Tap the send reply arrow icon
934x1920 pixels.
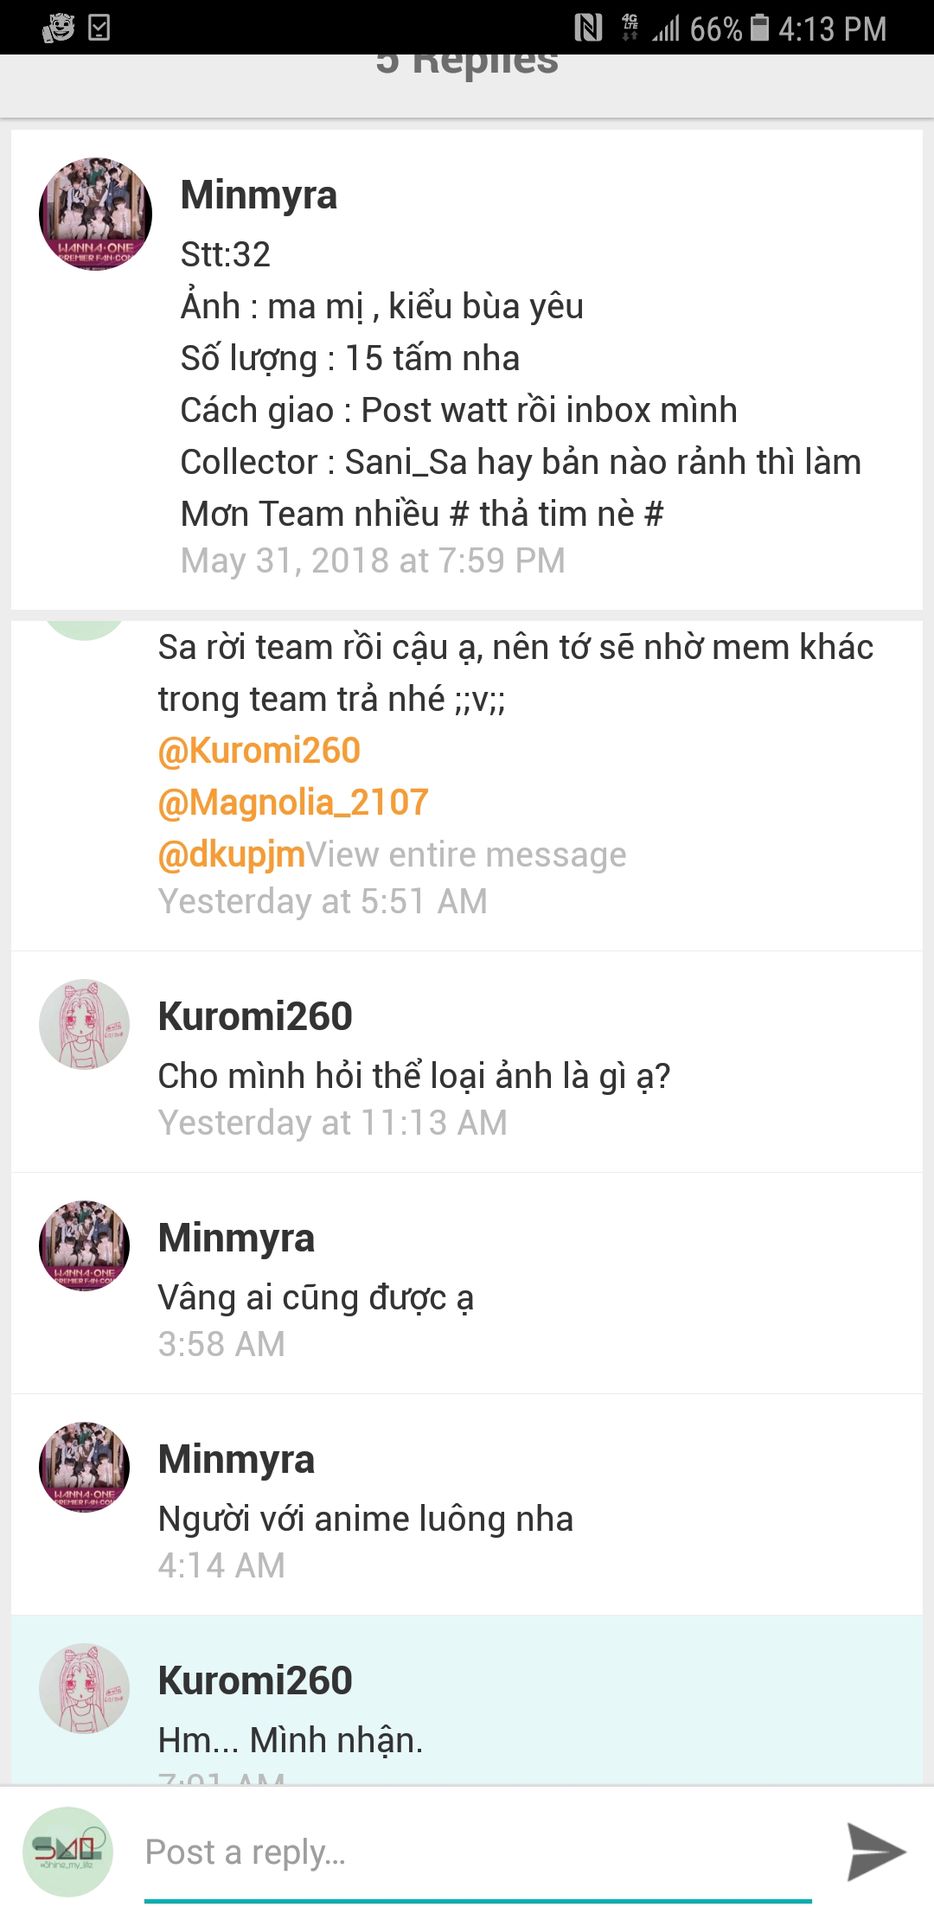tap(875, 1851)
